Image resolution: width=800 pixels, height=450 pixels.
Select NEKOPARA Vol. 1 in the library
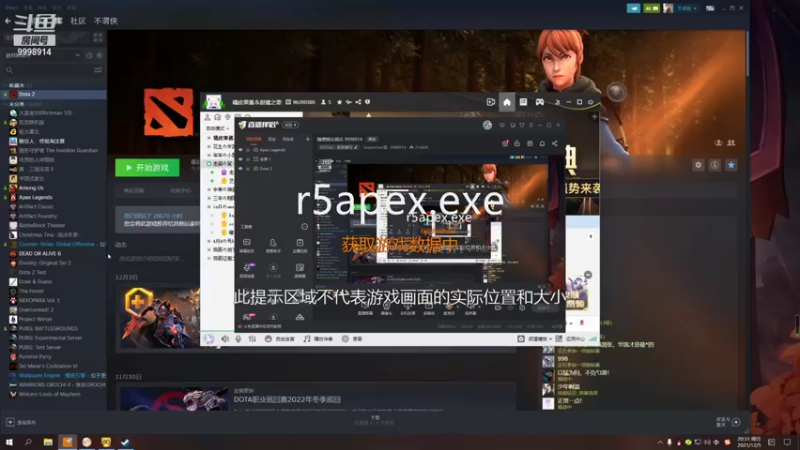tap(54, 301)
